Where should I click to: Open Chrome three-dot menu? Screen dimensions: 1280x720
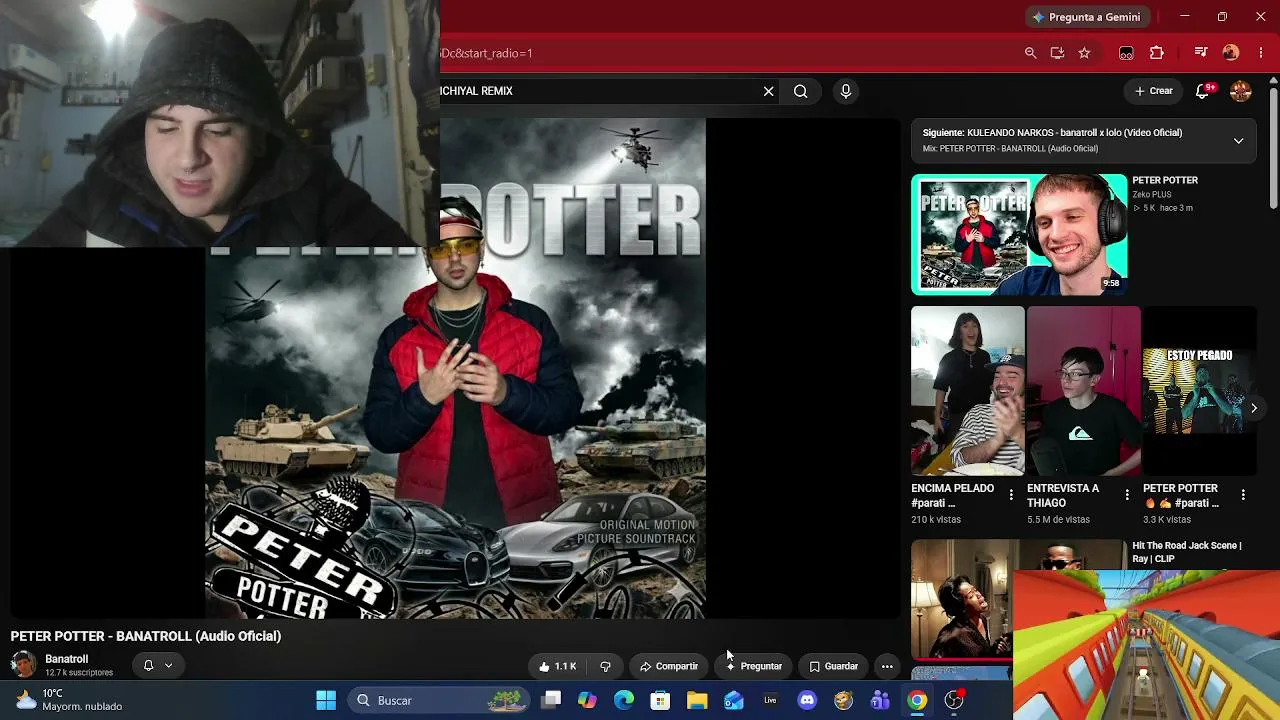pos(1261,53)
